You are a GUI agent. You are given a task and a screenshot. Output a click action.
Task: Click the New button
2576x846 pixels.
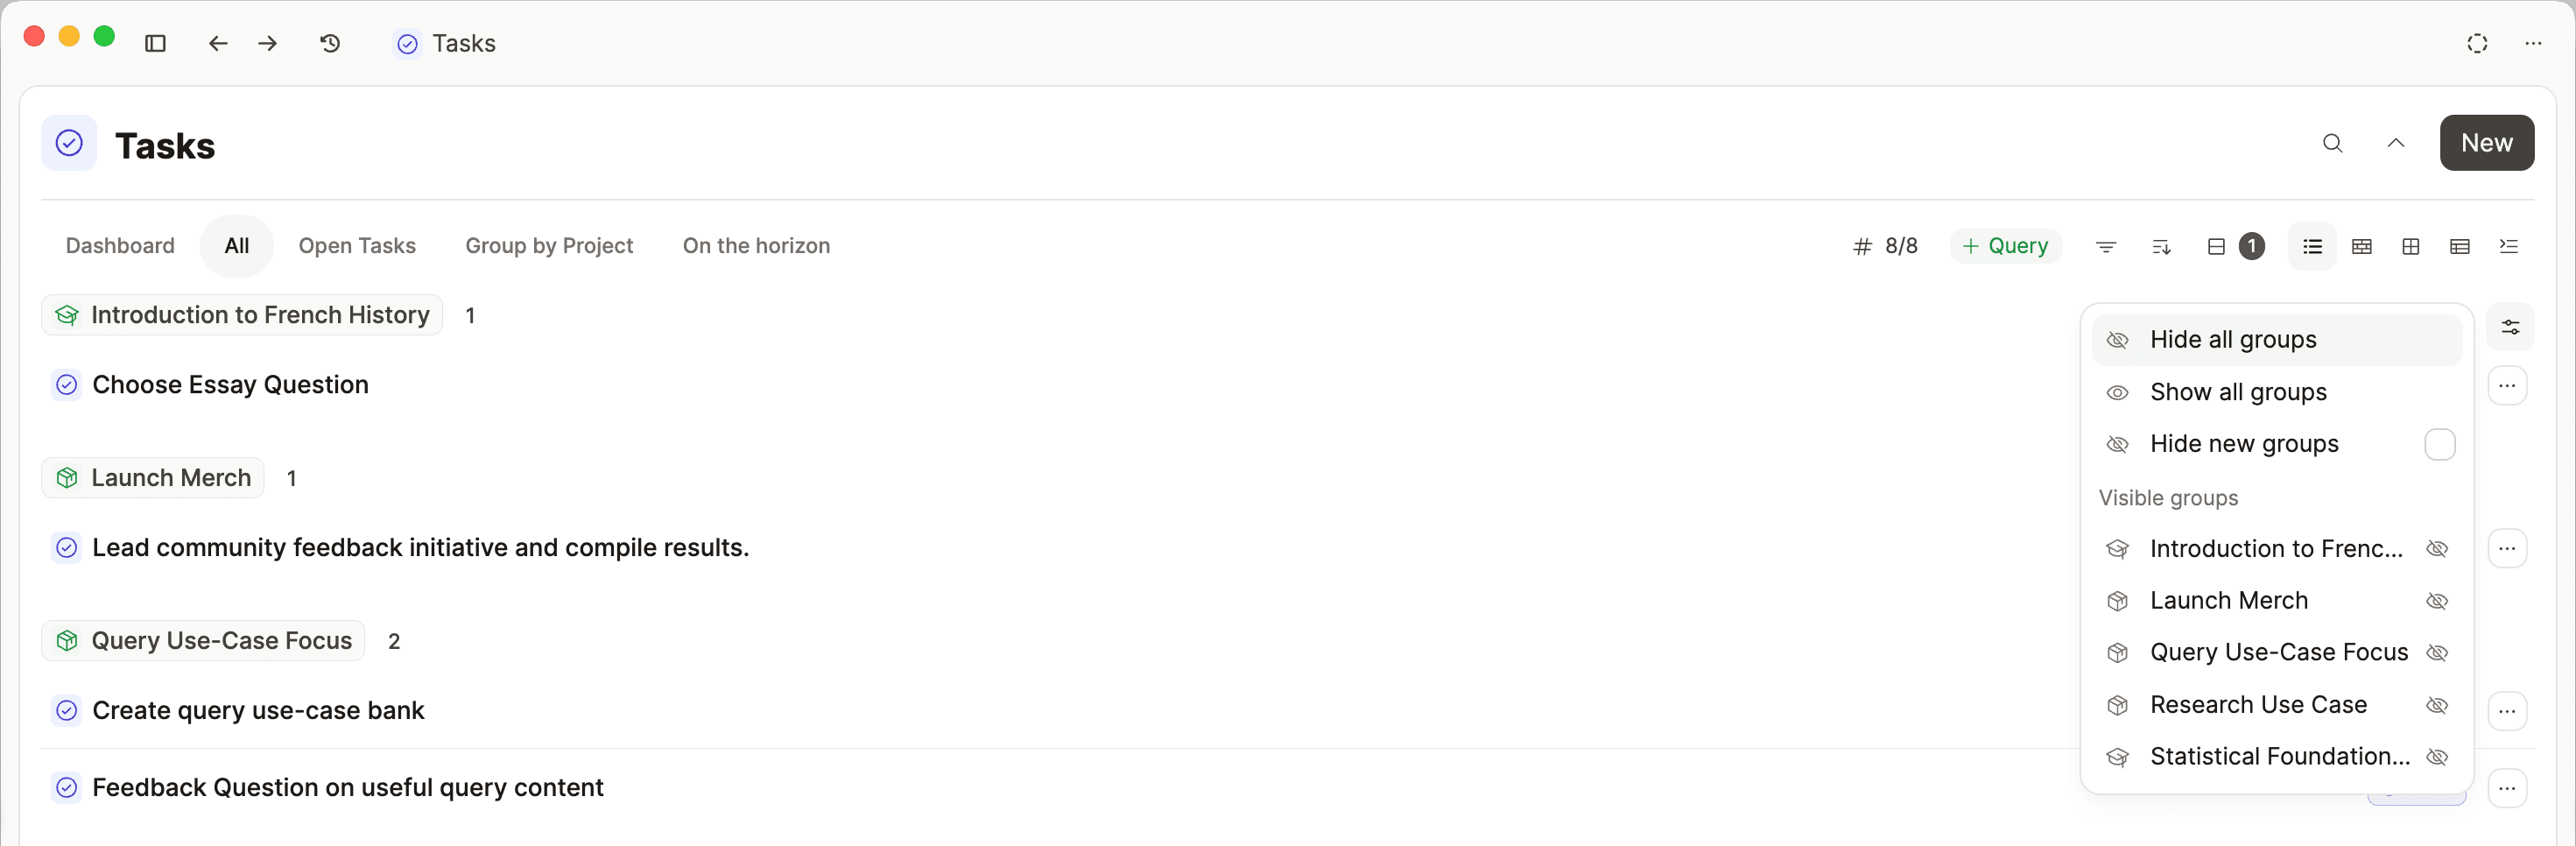pyautogui.click(x=2485, y=143)
